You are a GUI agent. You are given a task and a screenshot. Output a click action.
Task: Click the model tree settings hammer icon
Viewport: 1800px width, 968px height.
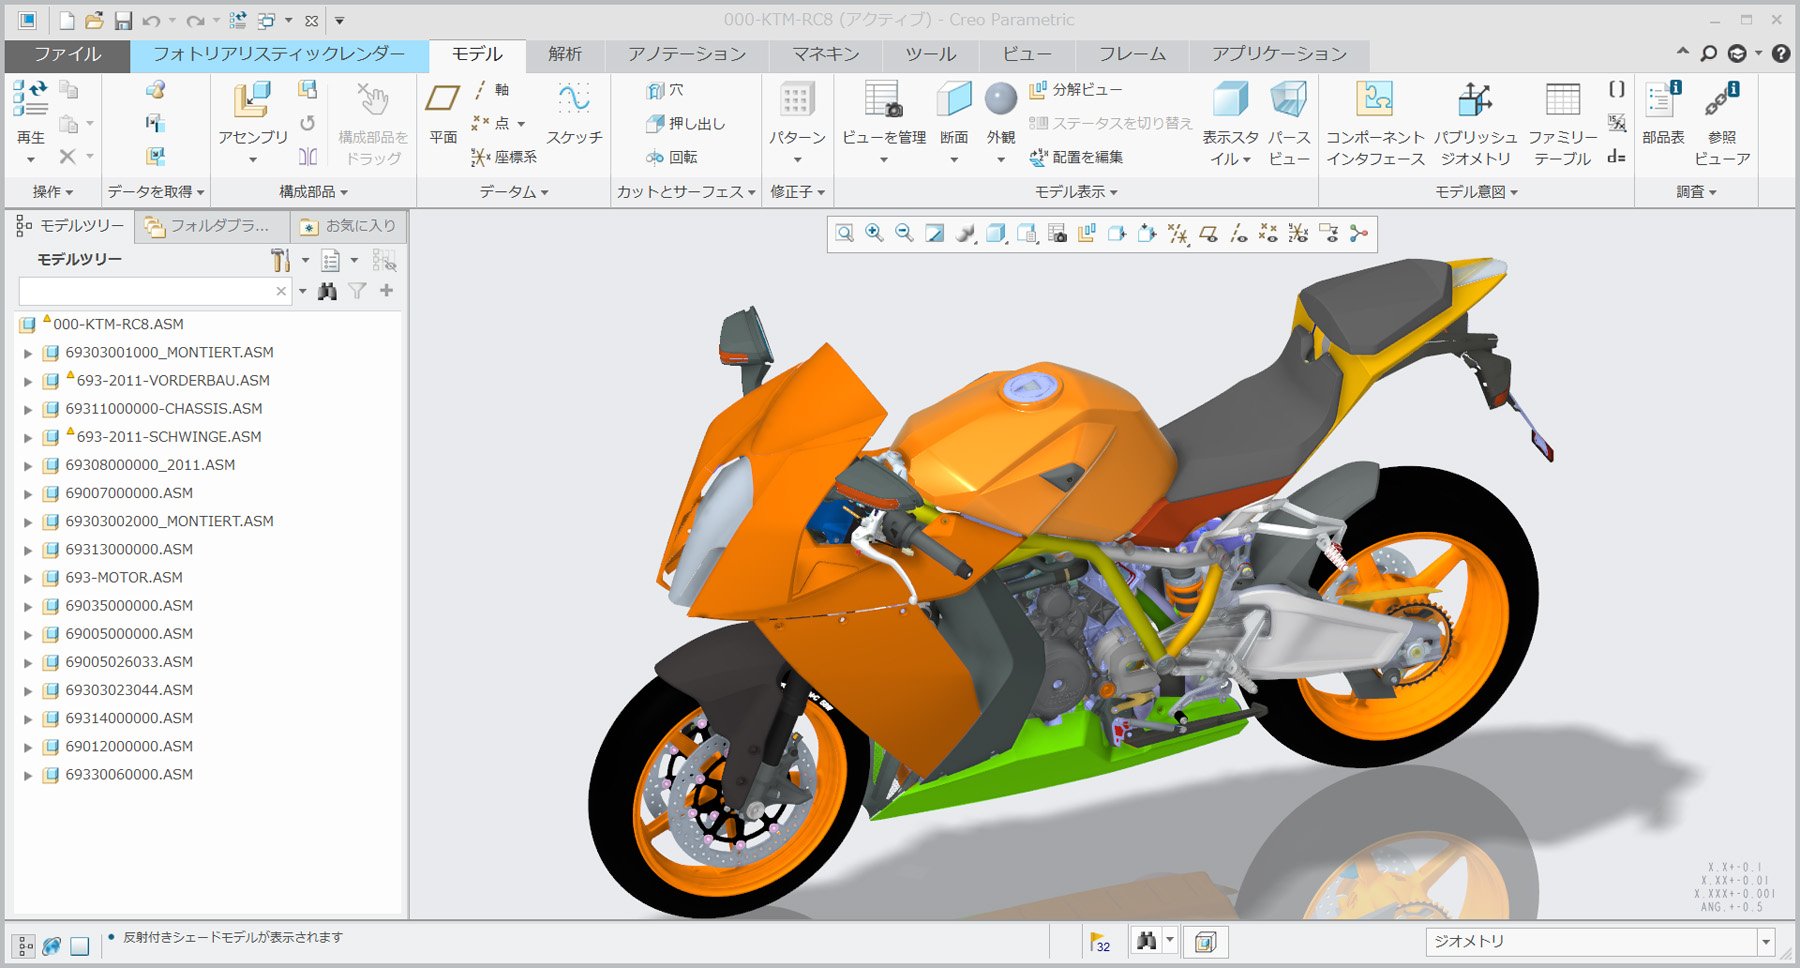[281, 261]
